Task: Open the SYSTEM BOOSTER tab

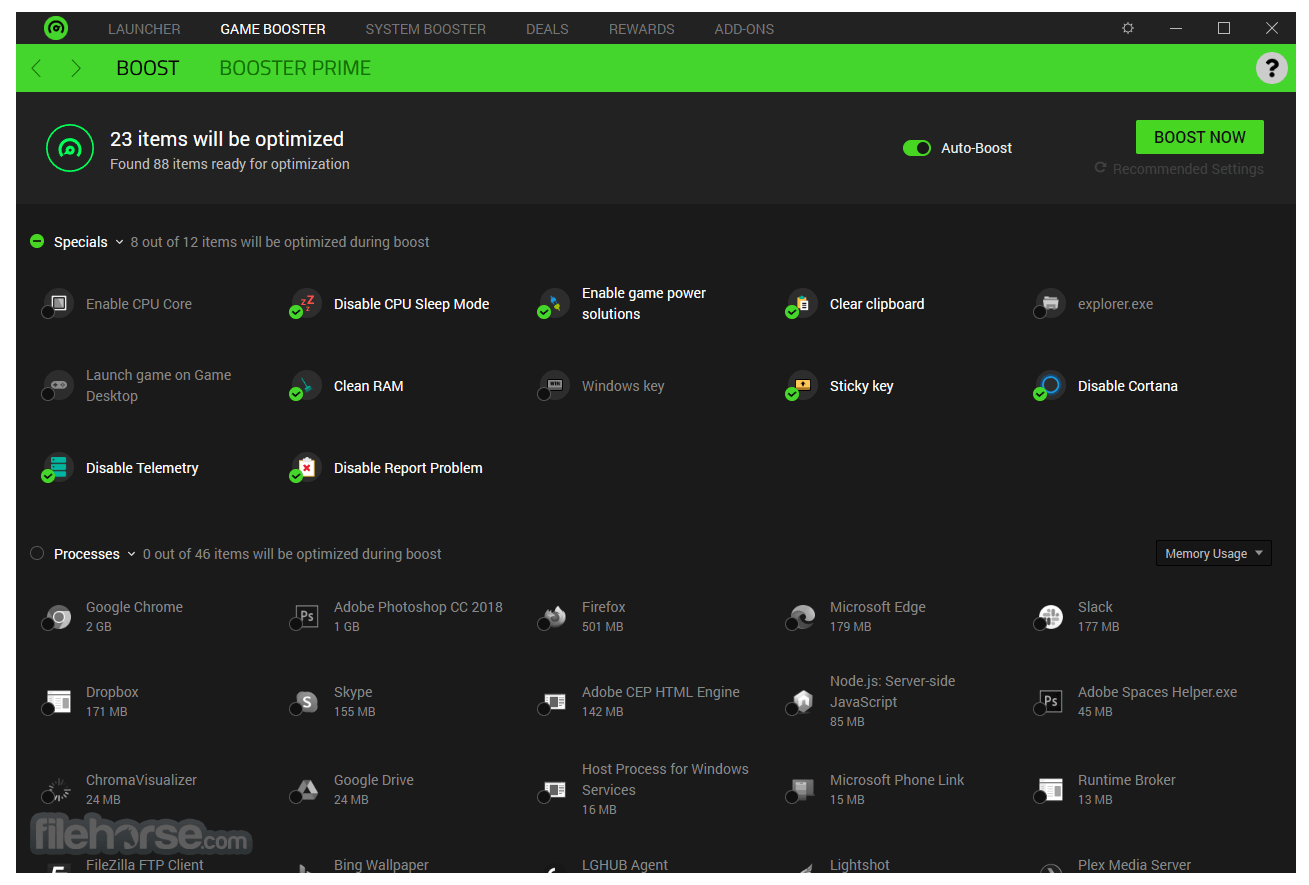Action: point(426,29)
